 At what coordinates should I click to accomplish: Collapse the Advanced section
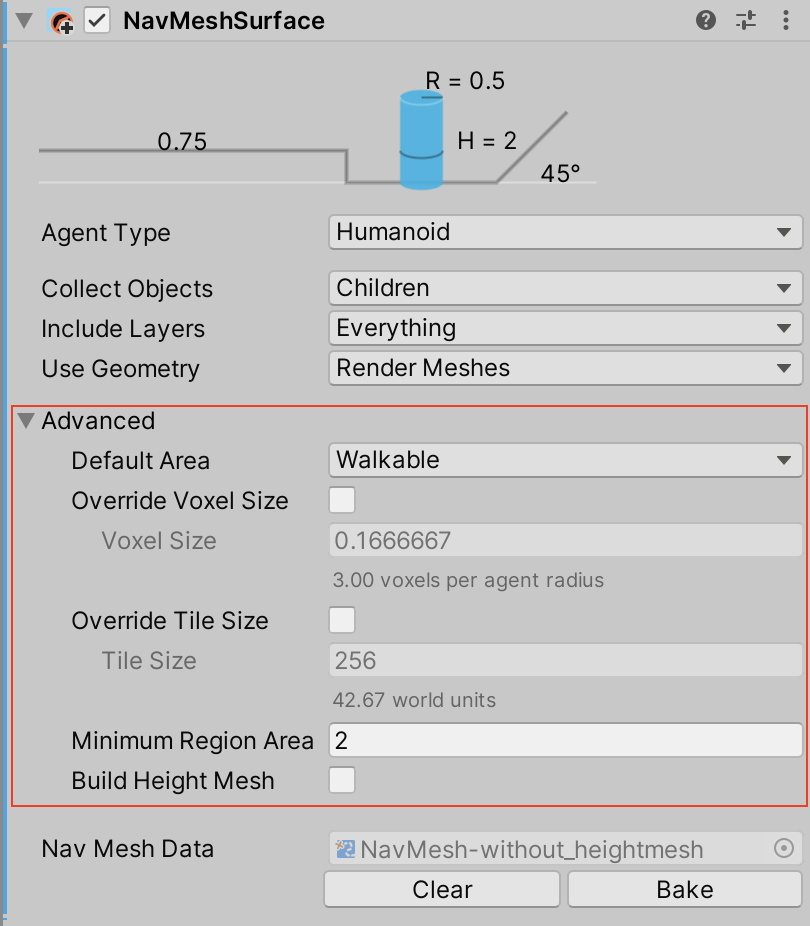[x=26, y=421]
